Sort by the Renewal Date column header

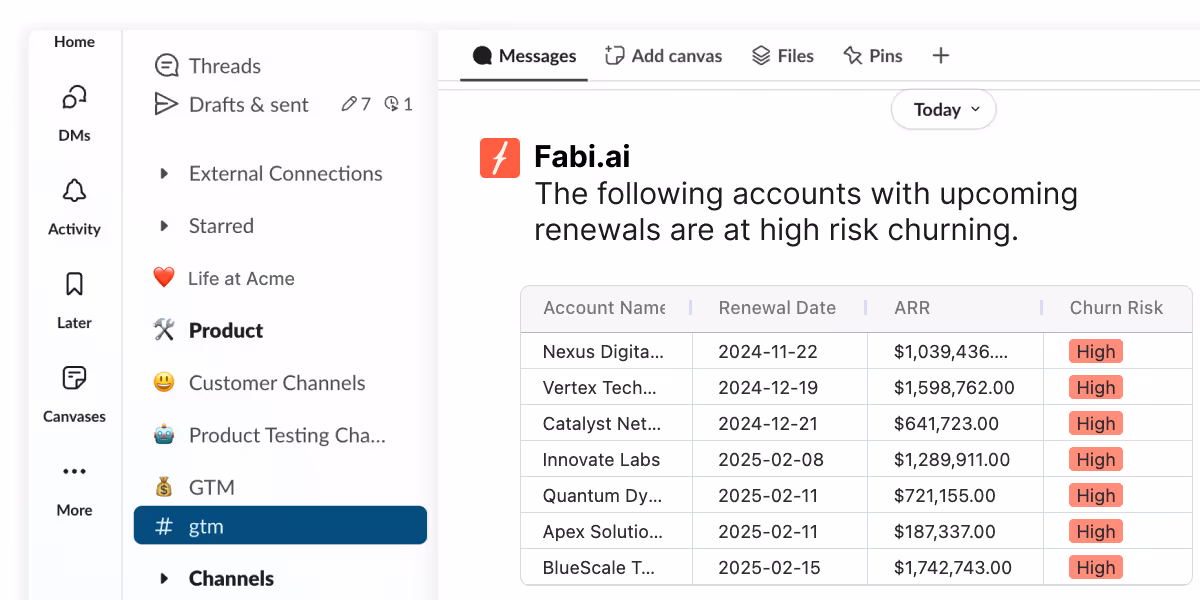(777, 308)
